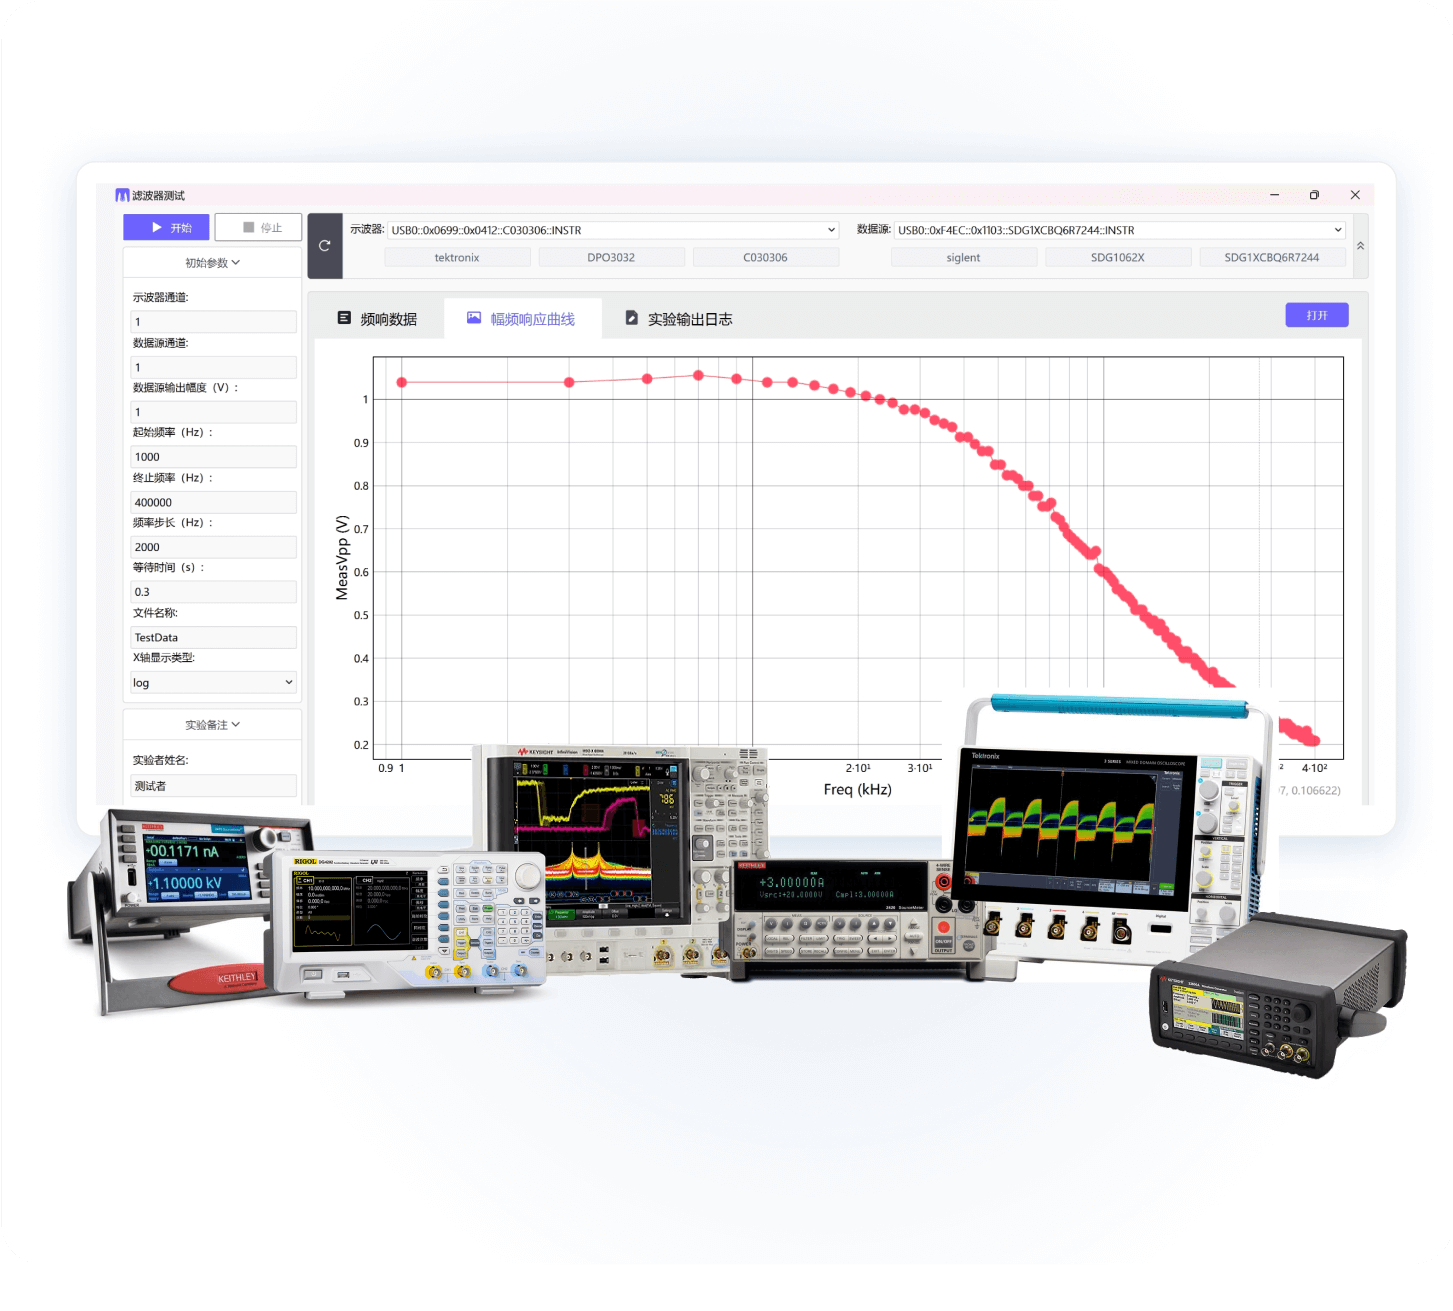Click the 频响数据 list icon

[344, 318]
